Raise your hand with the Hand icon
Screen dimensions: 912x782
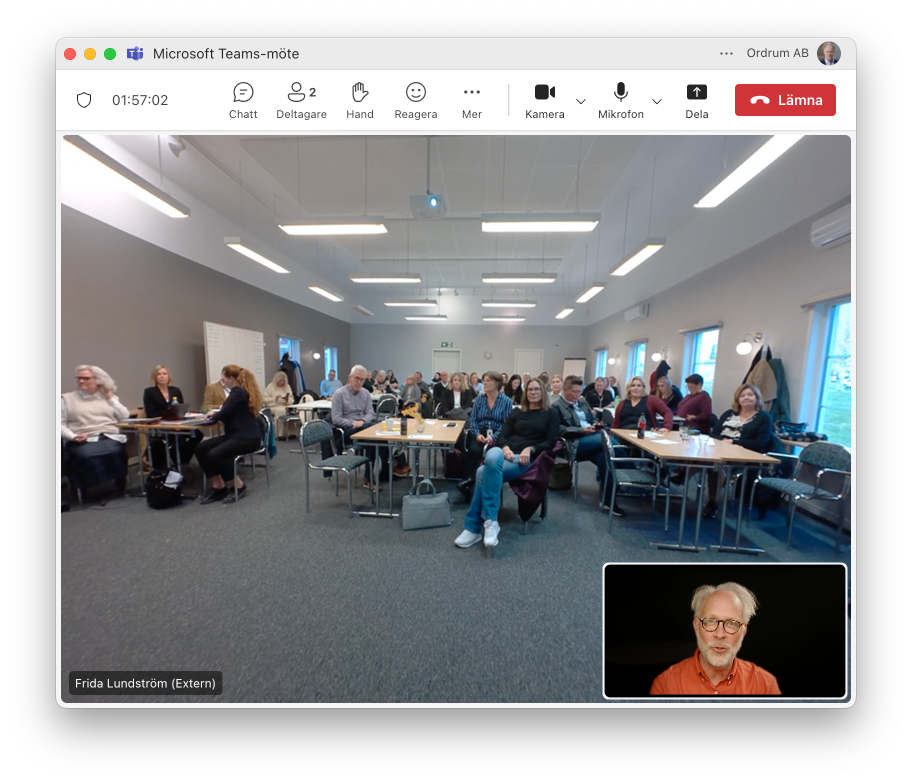coord(360,100)
